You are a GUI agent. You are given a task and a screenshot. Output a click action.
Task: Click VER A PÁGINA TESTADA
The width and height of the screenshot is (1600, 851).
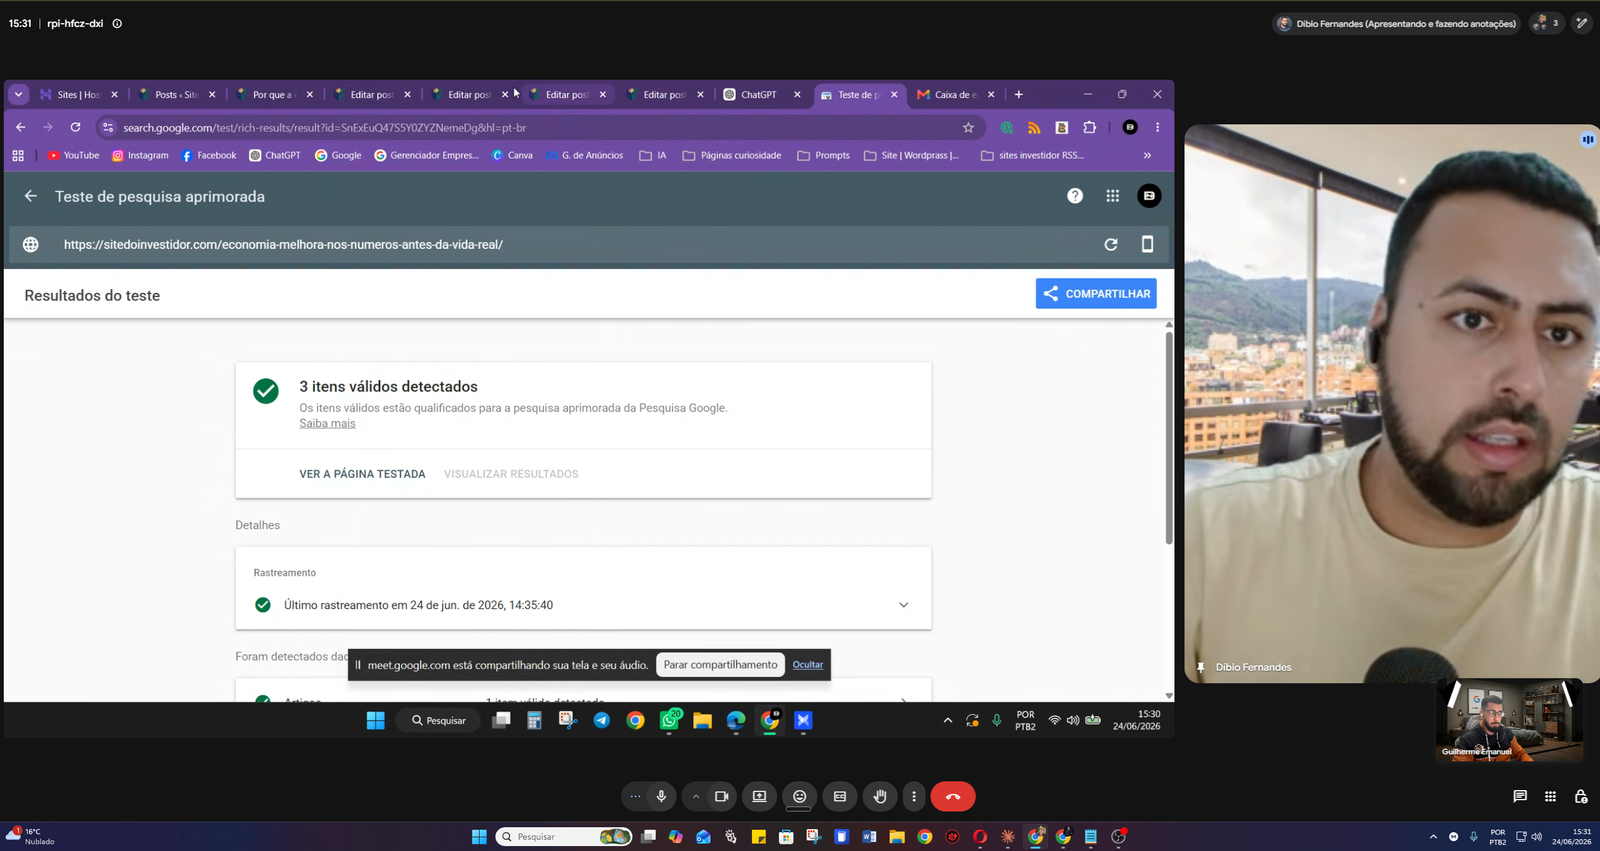coord(362,474)
